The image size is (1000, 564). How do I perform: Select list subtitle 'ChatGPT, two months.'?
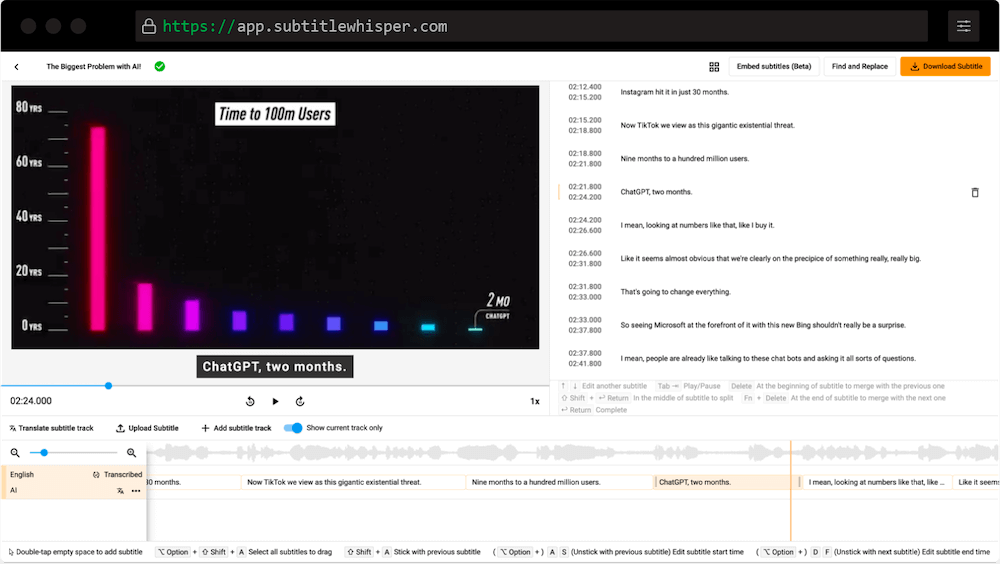656,191
